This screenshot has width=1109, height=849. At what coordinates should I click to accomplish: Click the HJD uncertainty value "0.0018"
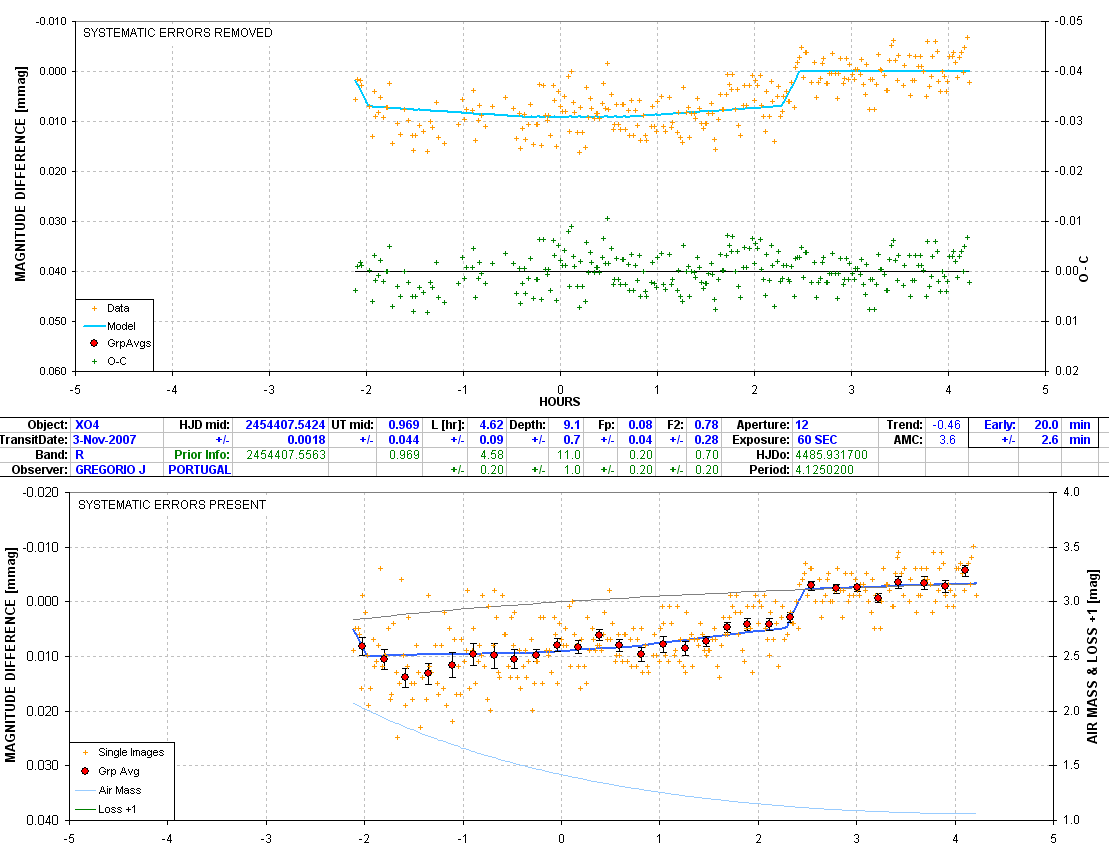(x=306, y=439)
